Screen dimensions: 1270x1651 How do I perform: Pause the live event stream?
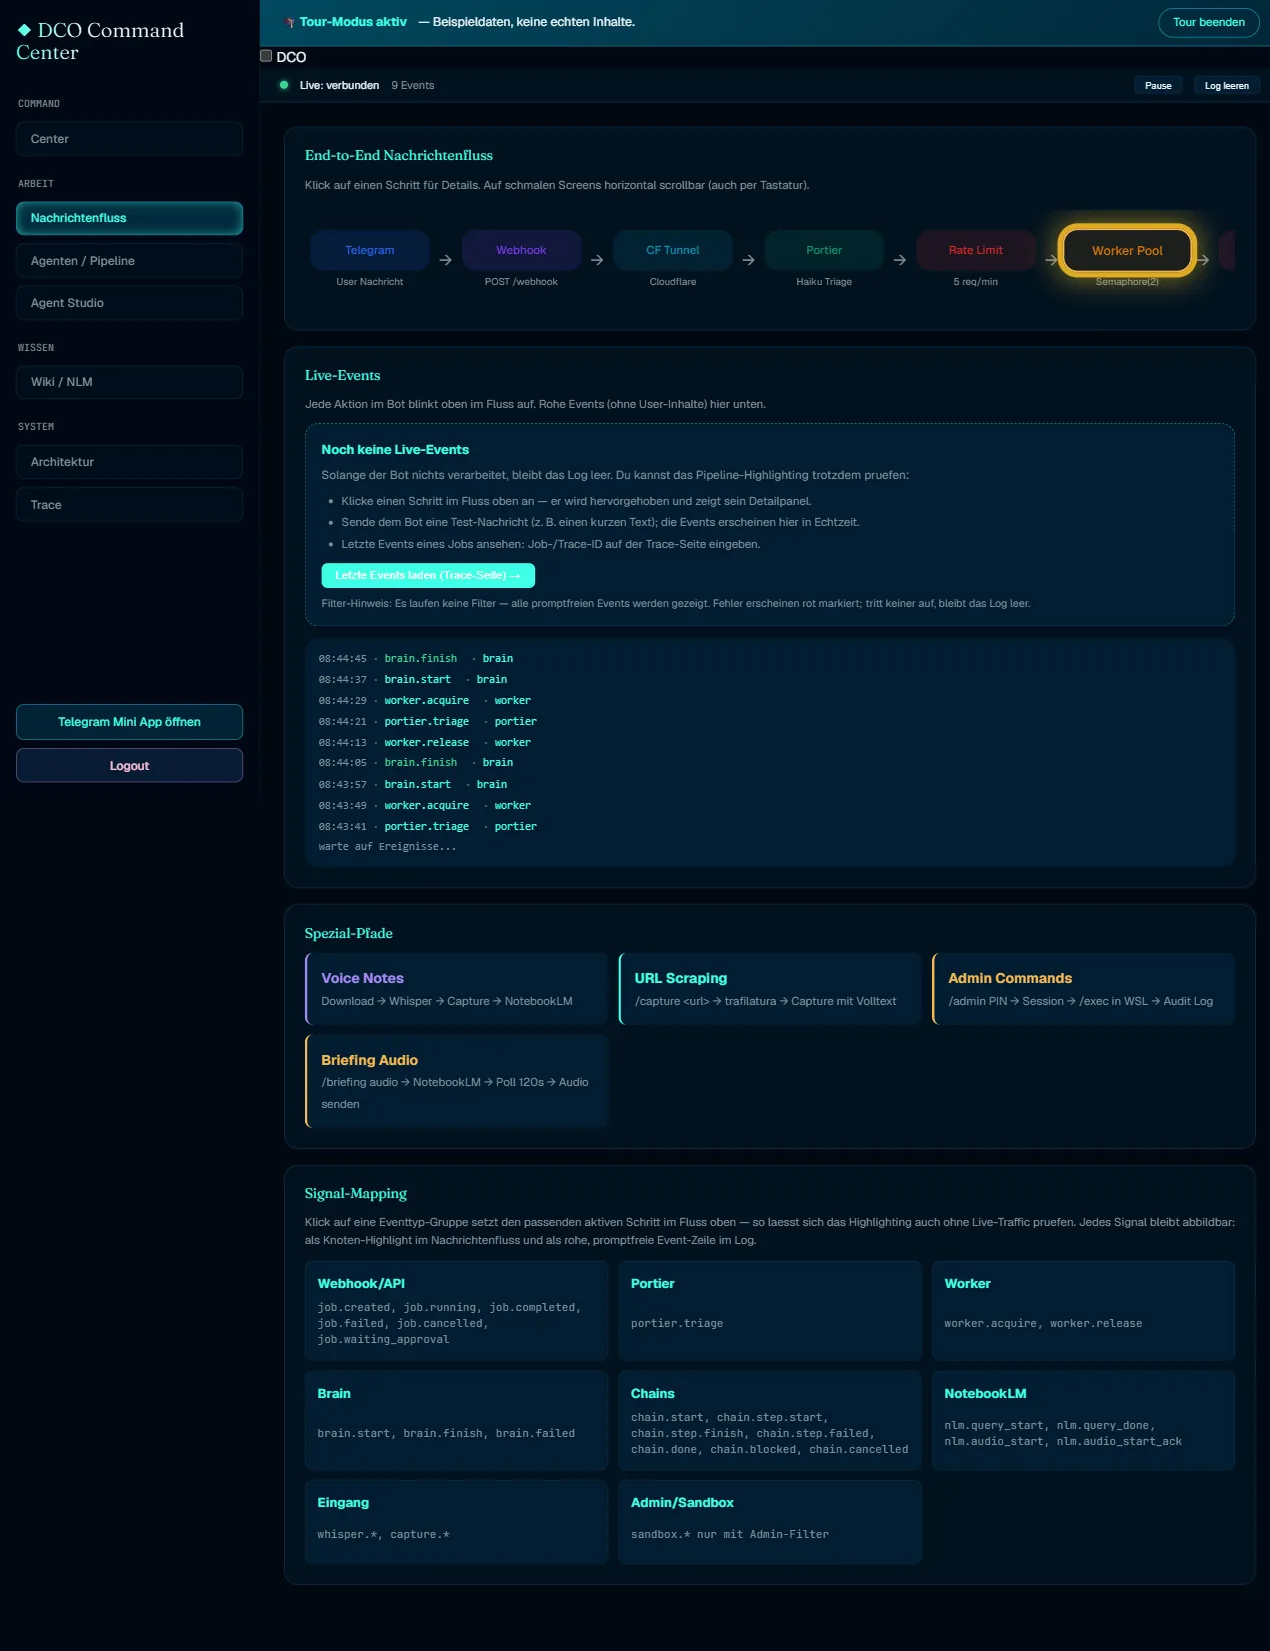1158,86
